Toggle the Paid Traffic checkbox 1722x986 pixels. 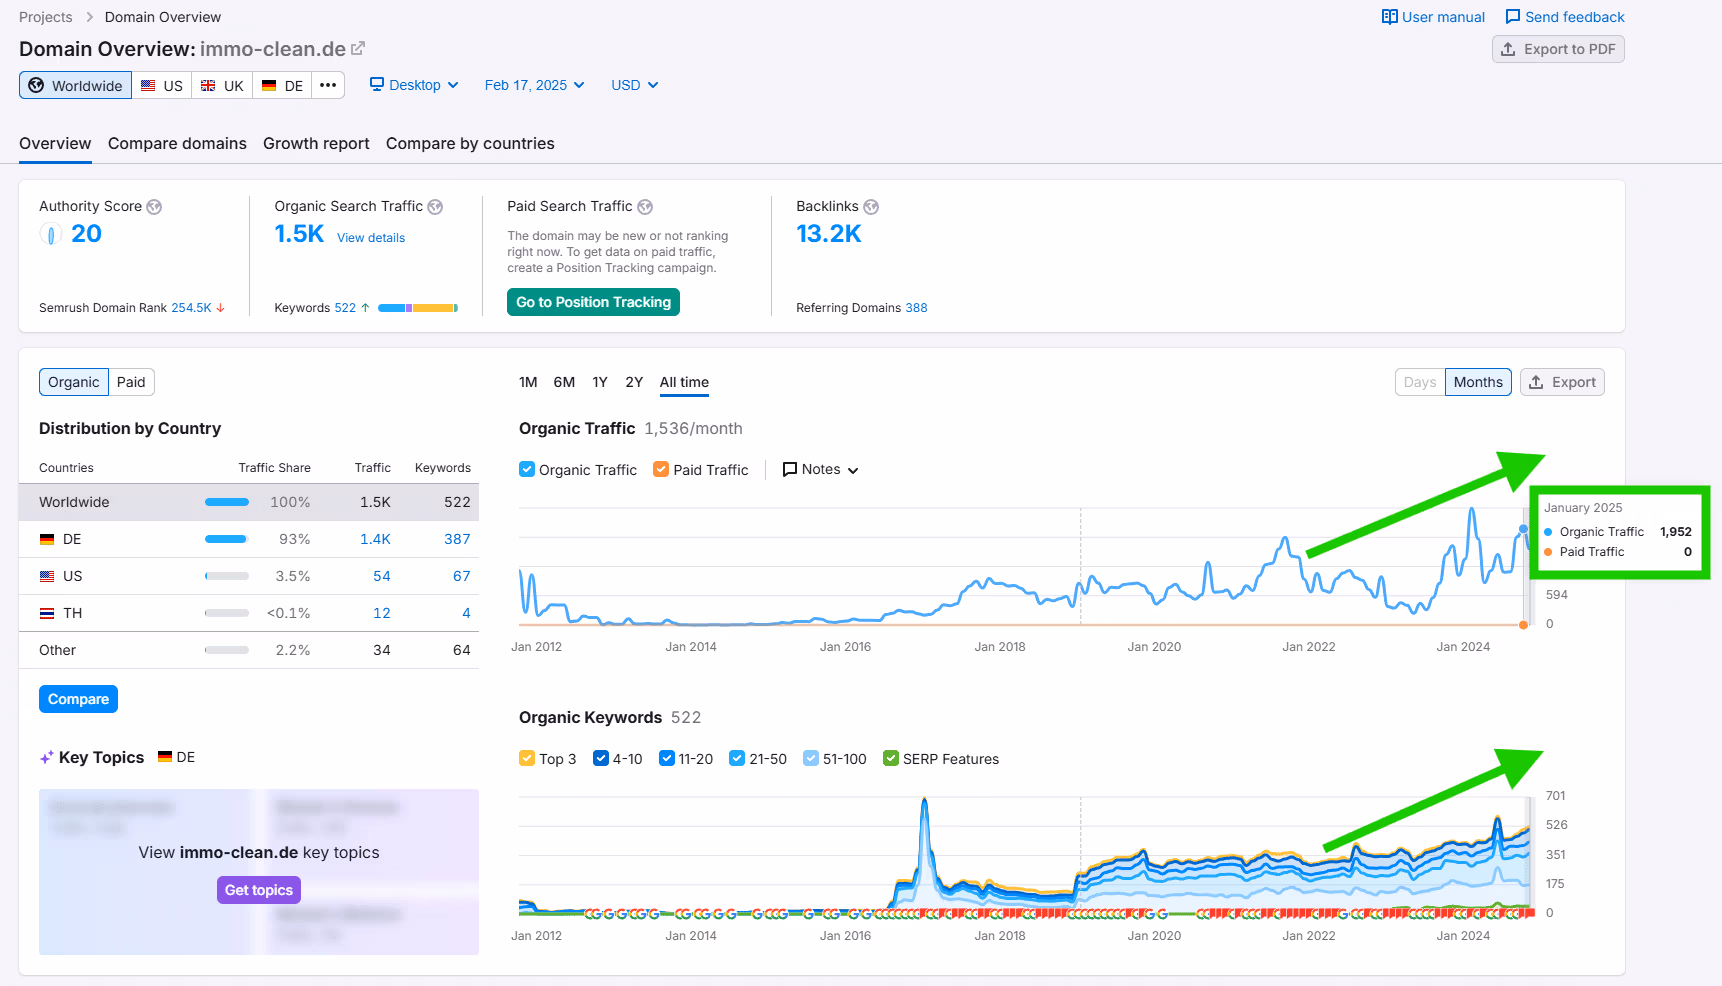pos(661,469)
